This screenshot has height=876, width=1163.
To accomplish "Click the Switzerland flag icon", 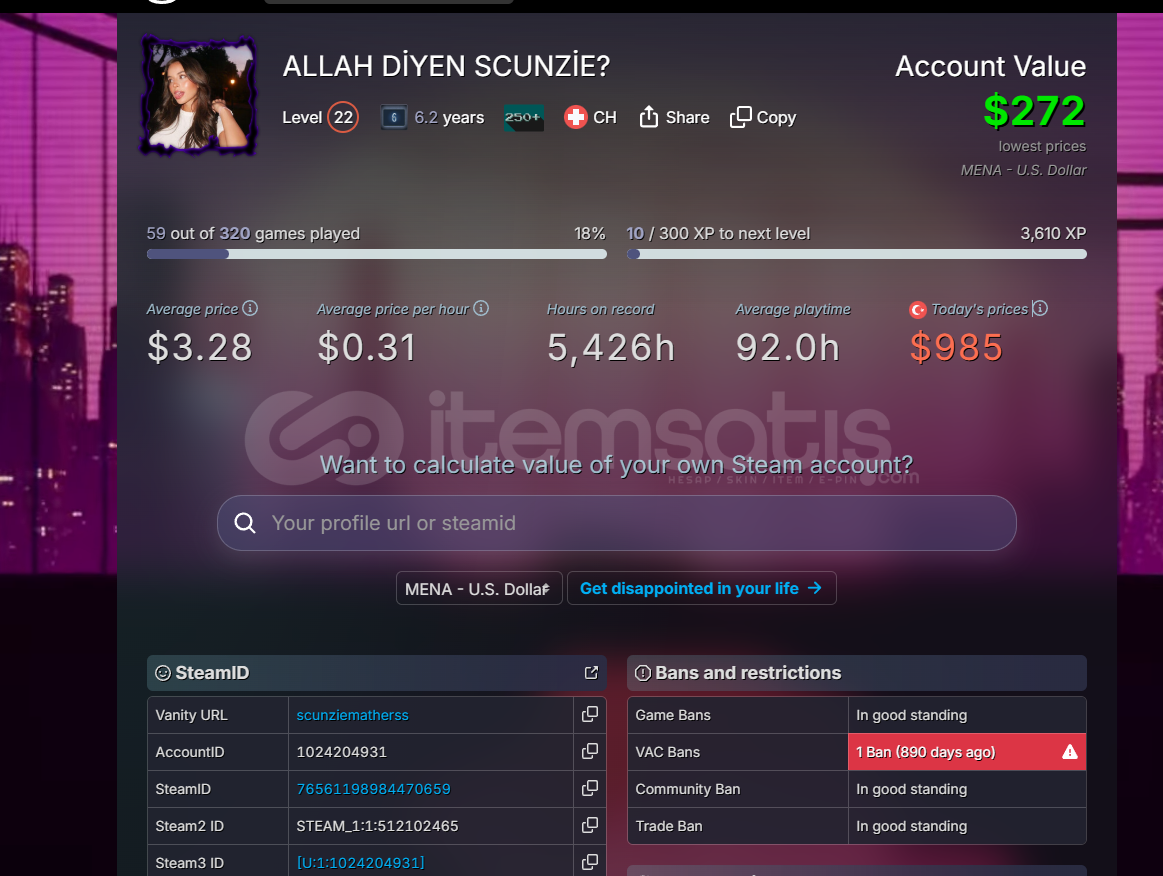I will [x=576, y=117].
